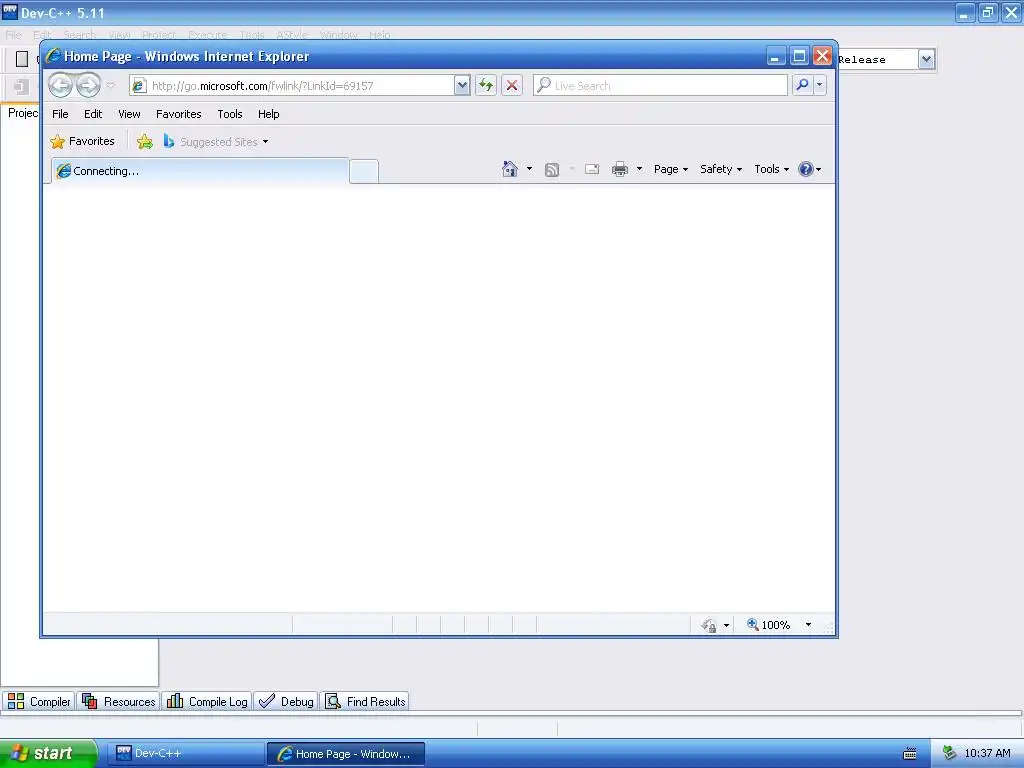The height and width of the screenshot is (768, 1024).
Task: Click the Live Search input box
Action: (x=660, y=86)
